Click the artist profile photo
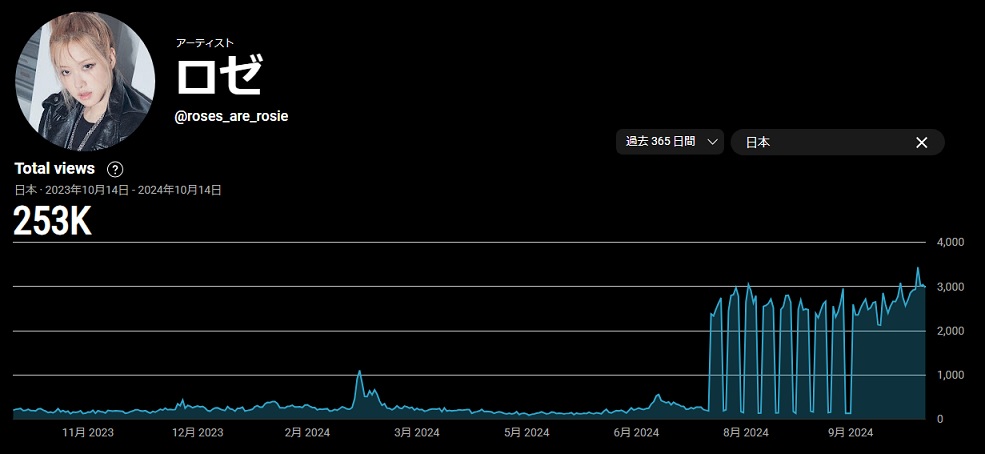Image resolution: width=985 pixels, height=454 pixels. click(85, 82)
